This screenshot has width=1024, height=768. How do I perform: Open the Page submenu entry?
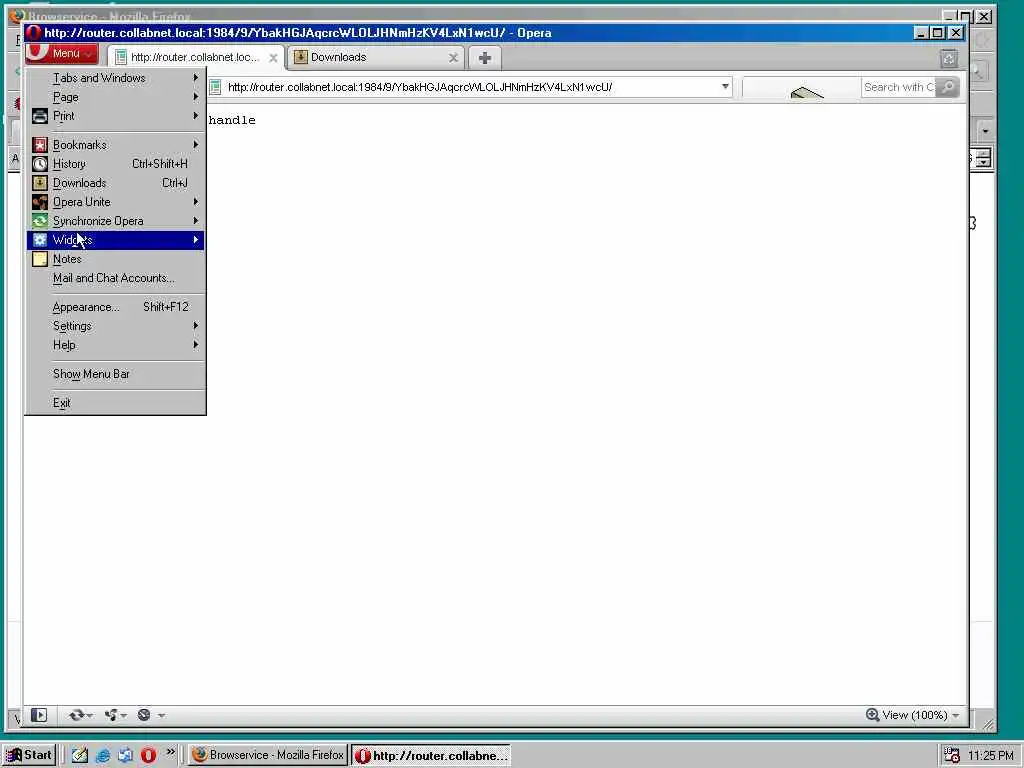click(116, 97)
